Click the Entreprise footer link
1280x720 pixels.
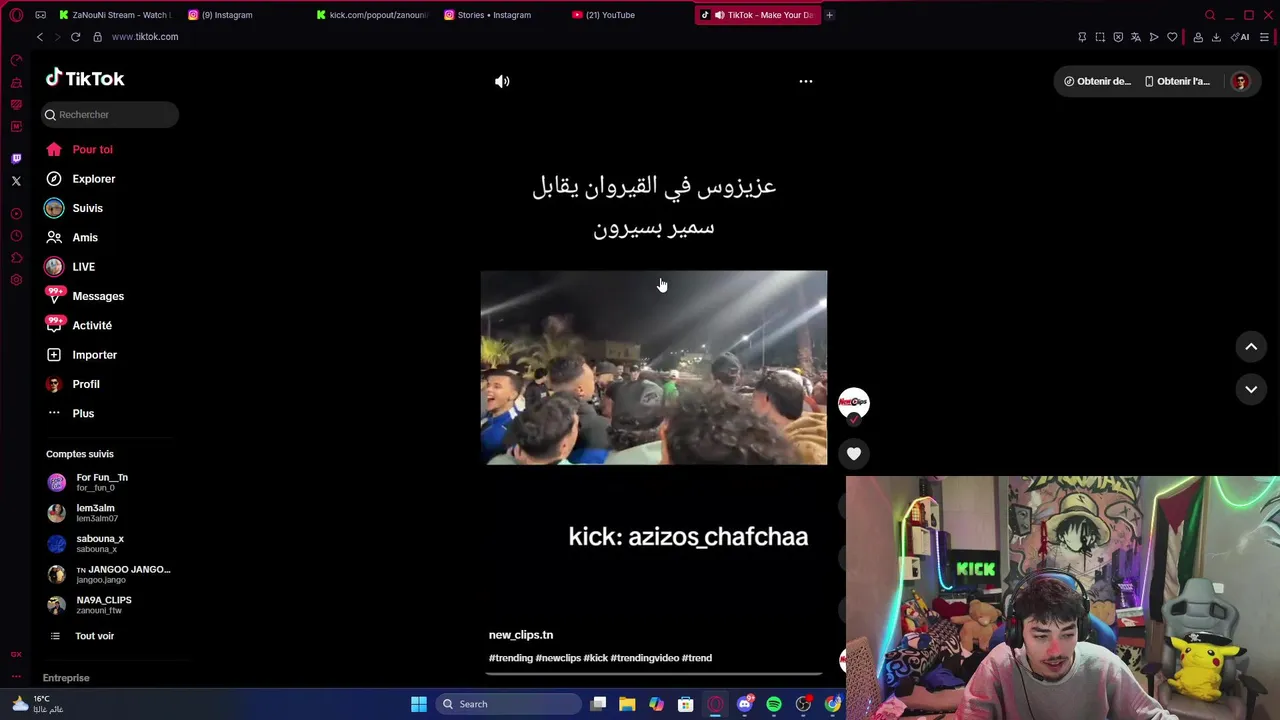click(66, 678)
